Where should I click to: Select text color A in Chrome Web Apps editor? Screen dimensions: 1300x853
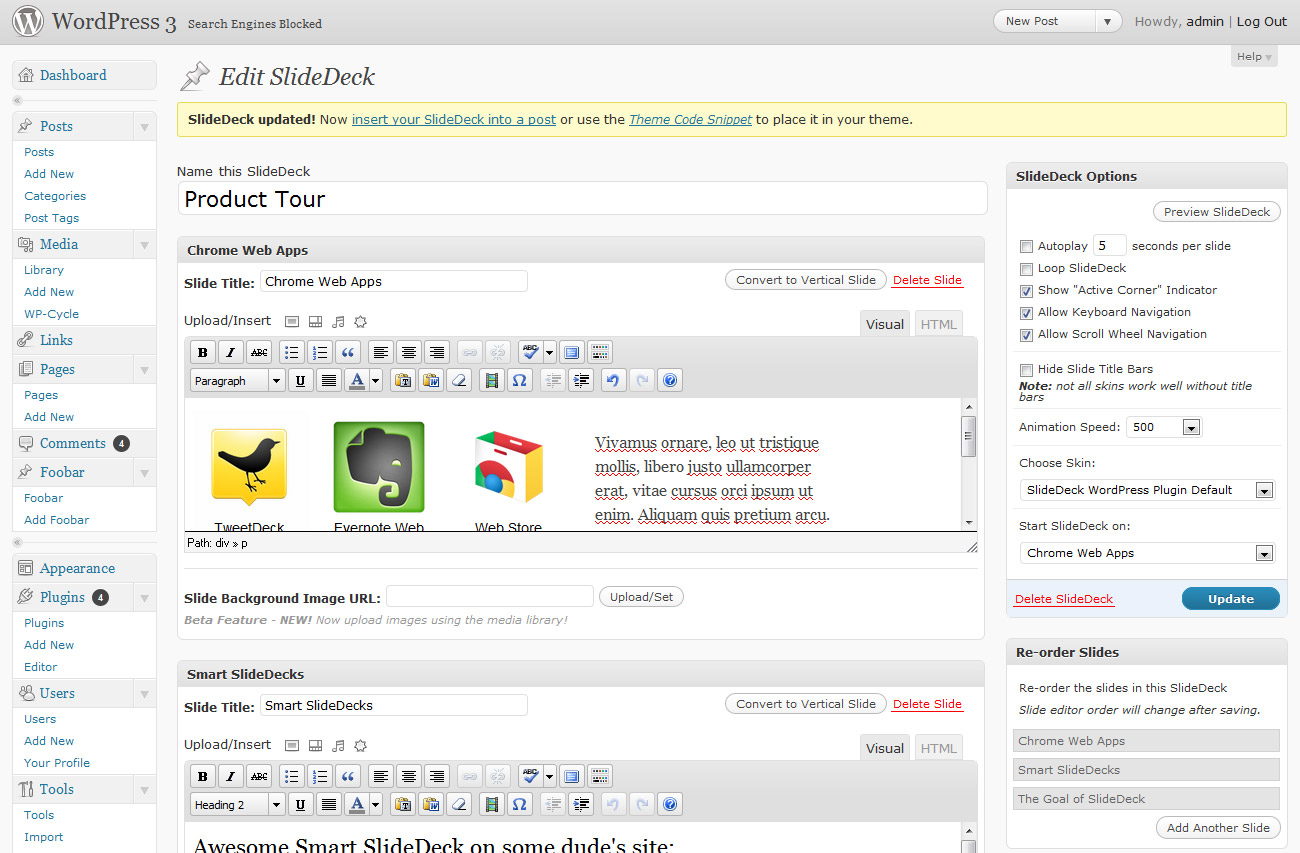tap(357, 381)
